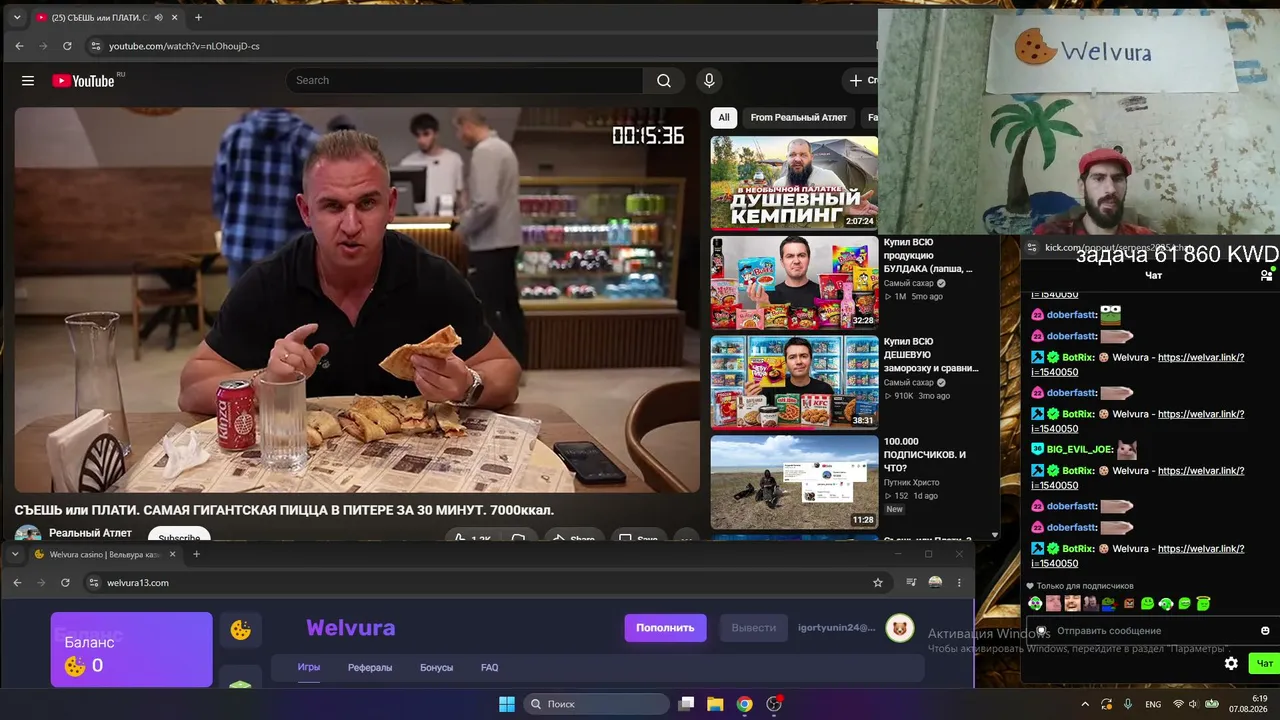Viewport: 1280px width, 720px height.
Task: Open the Реальный Атлет channel name
Action: click(90, 534)
